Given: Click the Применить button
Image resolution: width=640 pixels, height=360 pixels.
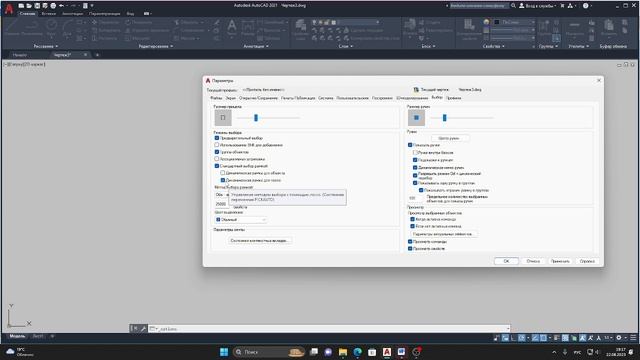Looking at the screenshot, I should click(560, 261).
